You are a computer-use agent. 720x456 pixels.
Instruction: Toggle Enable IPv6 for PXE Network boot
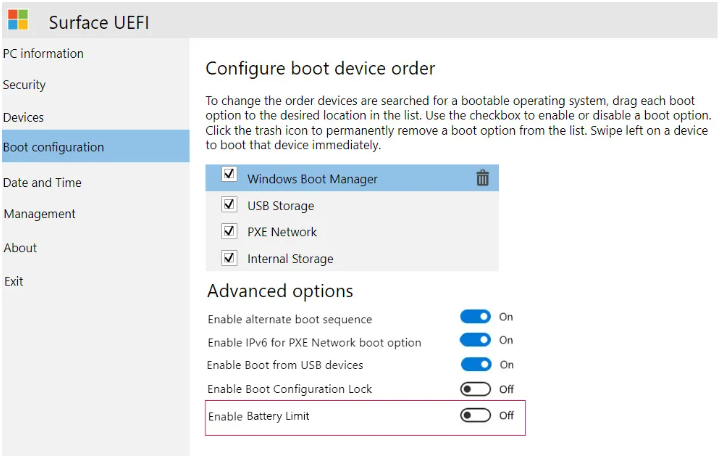pyautogui.click(x=475, y=340)
